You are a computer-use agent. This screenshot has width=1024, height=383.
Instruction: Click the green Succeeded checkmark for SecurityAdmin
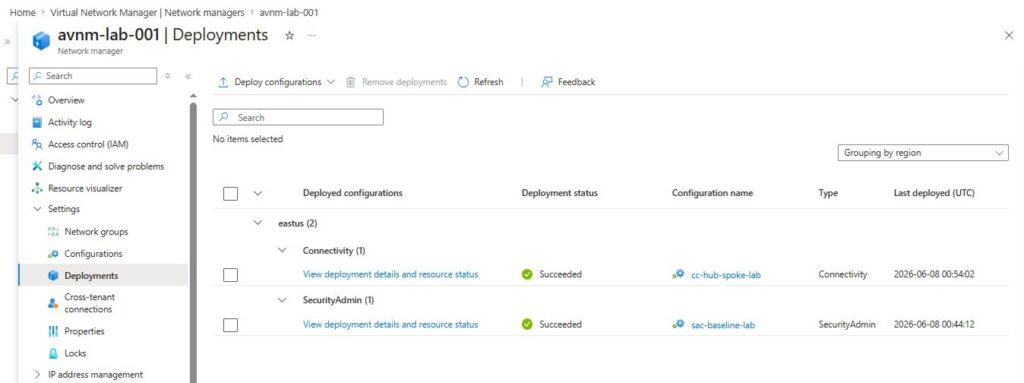click(x=527, y=324)
